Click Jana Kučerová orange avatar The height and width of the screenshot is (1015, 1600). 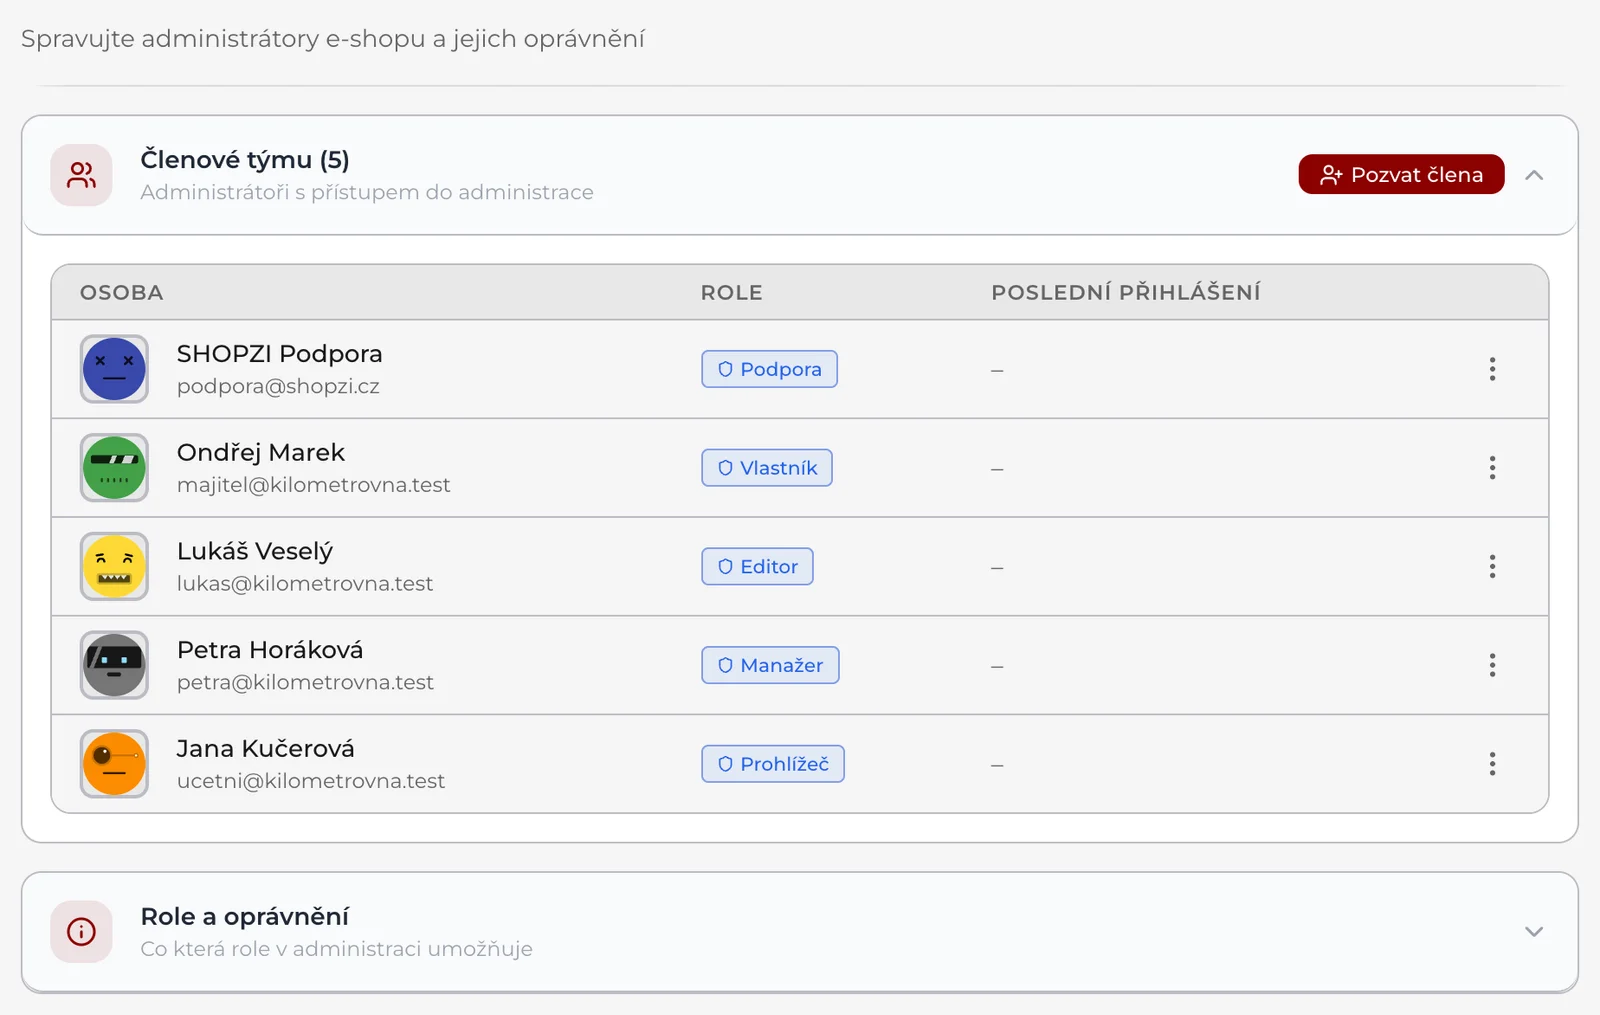tap(114, 764)
